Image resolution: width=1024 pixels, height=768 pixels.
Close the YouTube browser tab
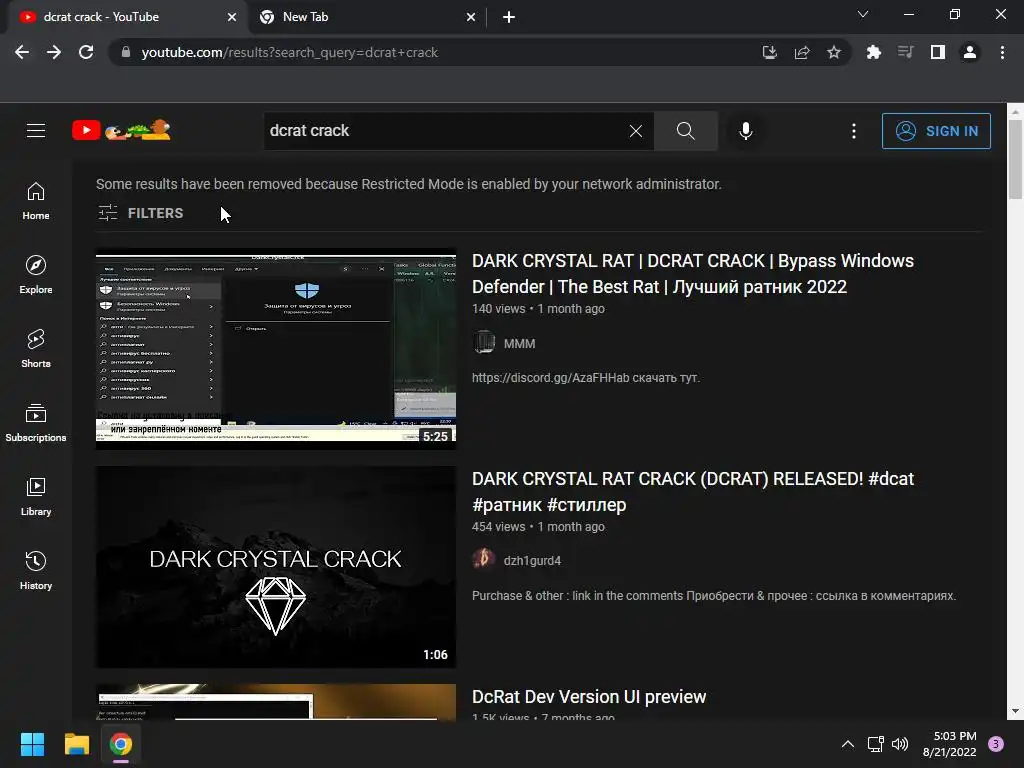coord(232,17)
